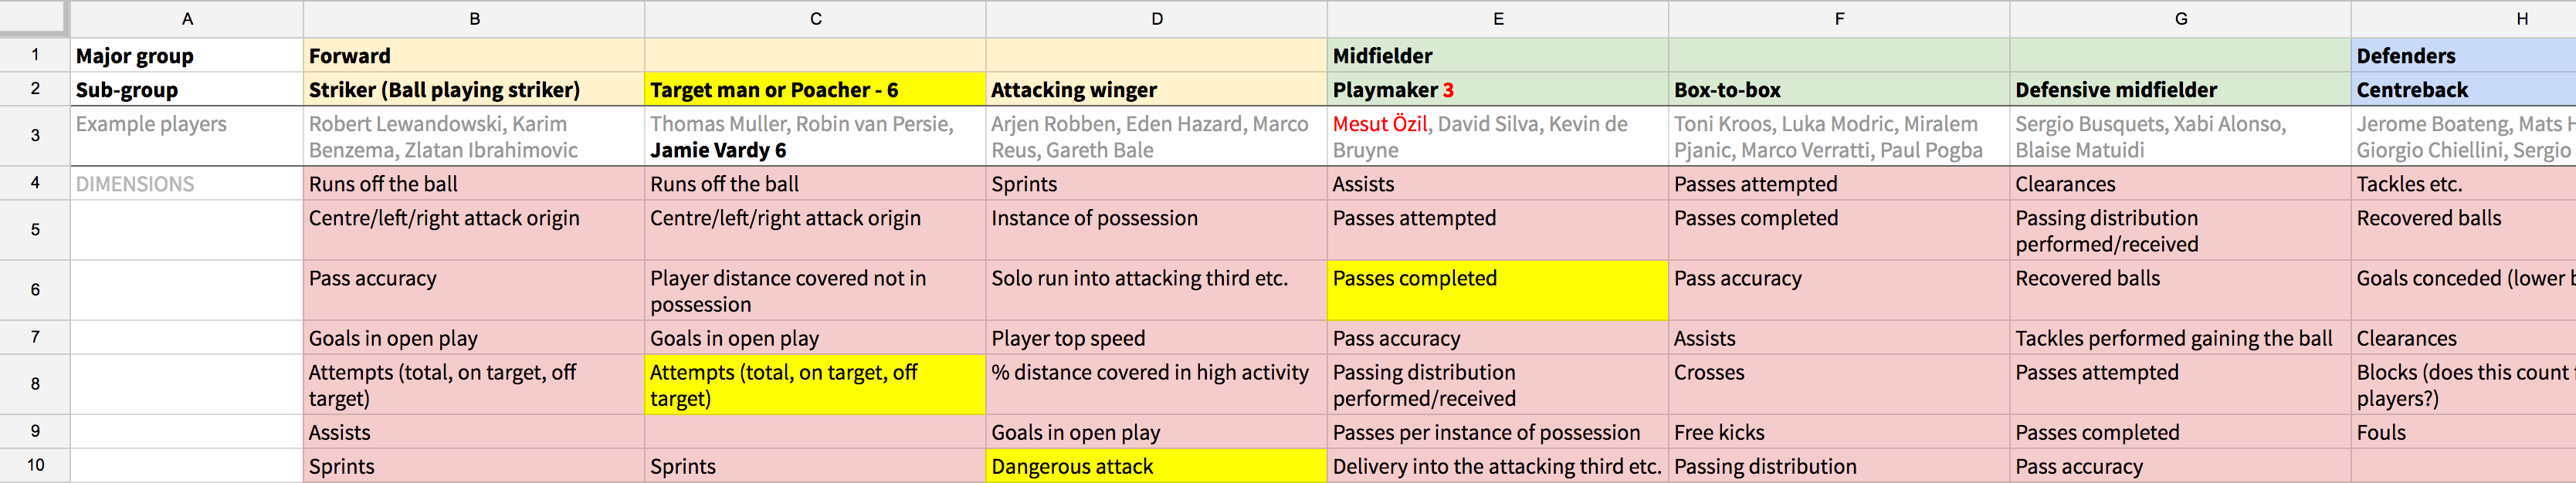Select the row 3 header
2576x483 pixels.
(x=35, y=136)
